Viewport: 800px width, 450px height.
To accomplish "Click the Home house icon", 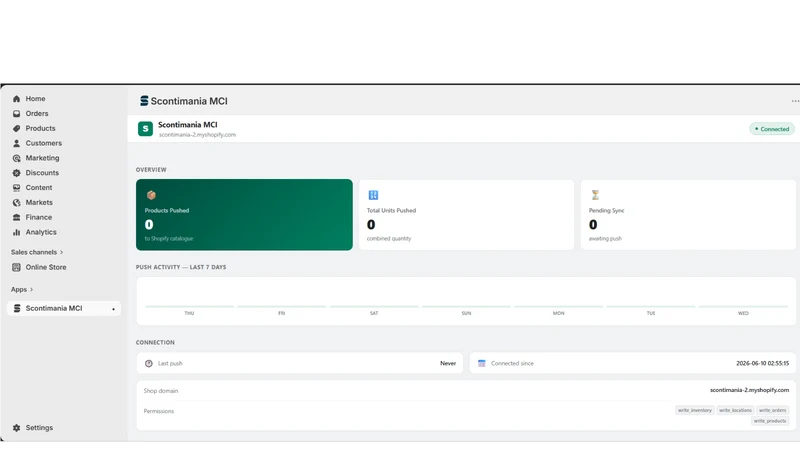I will [x=16, y=99].
